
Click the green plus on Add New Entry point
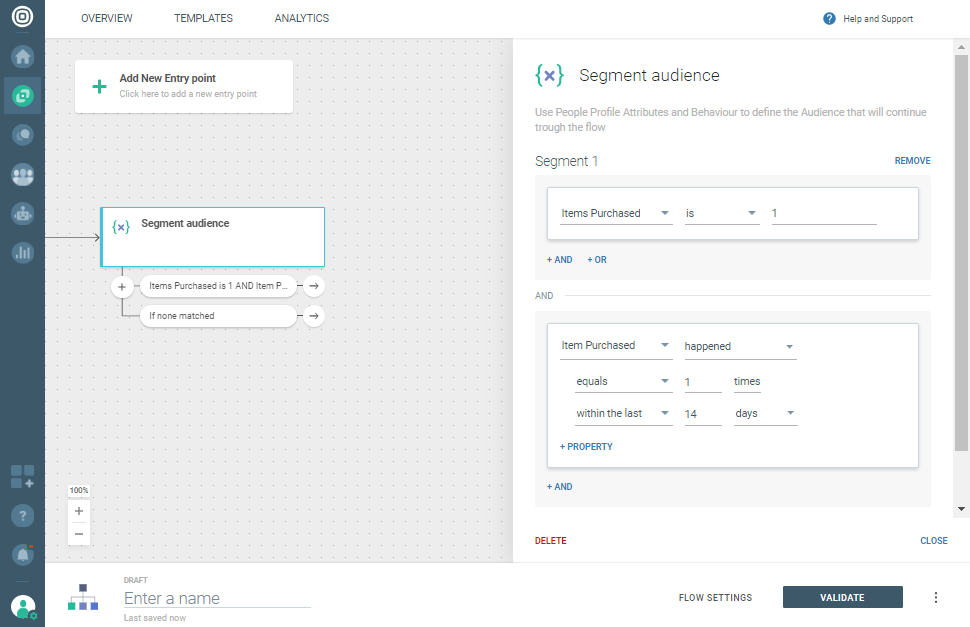(99, 86)
